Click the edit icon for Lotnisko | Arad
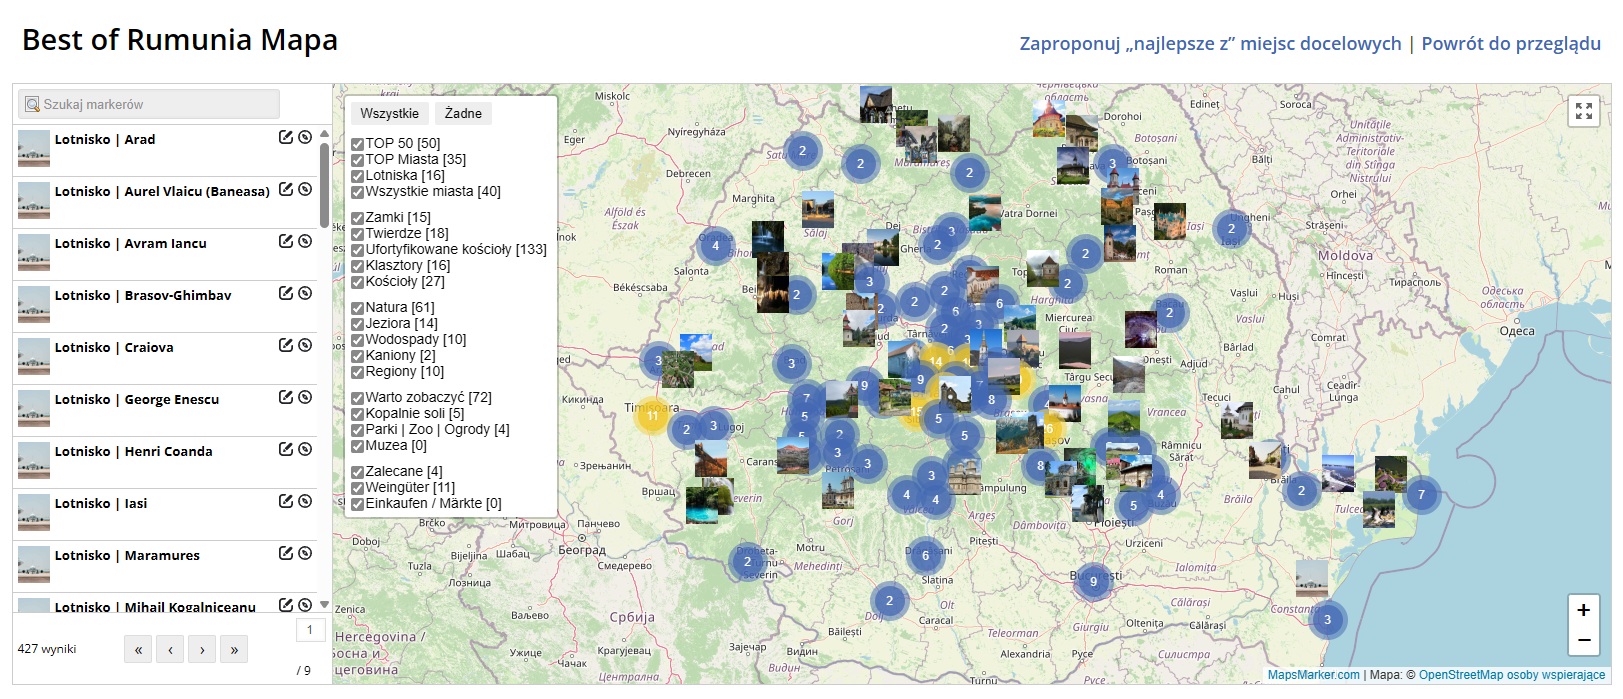 tap(286, 137)
